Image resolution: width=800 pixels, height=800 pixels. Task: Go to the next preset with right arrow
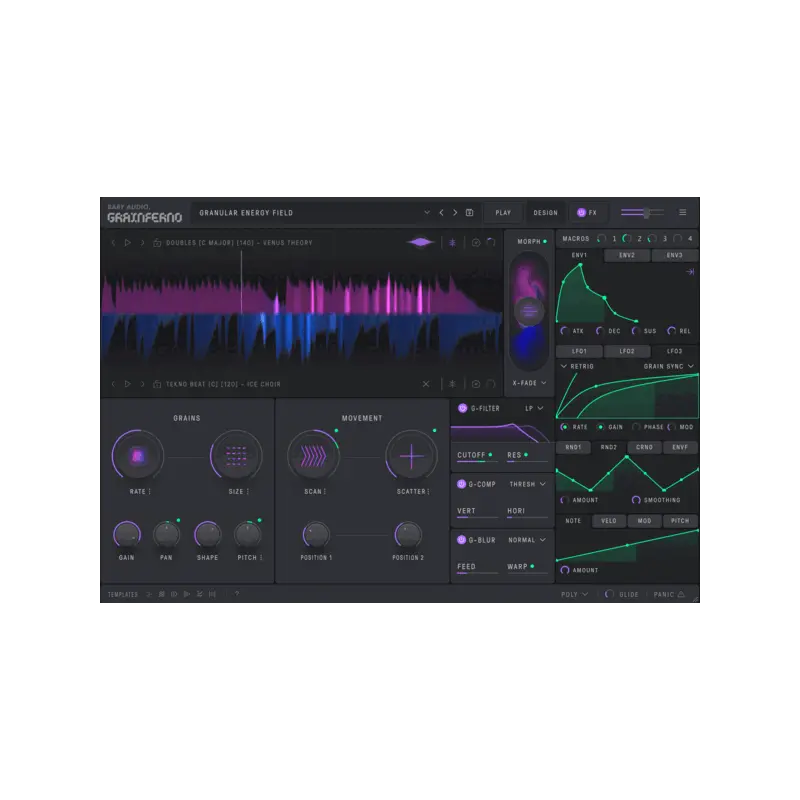pyautogui.click(x=455, y=213)
